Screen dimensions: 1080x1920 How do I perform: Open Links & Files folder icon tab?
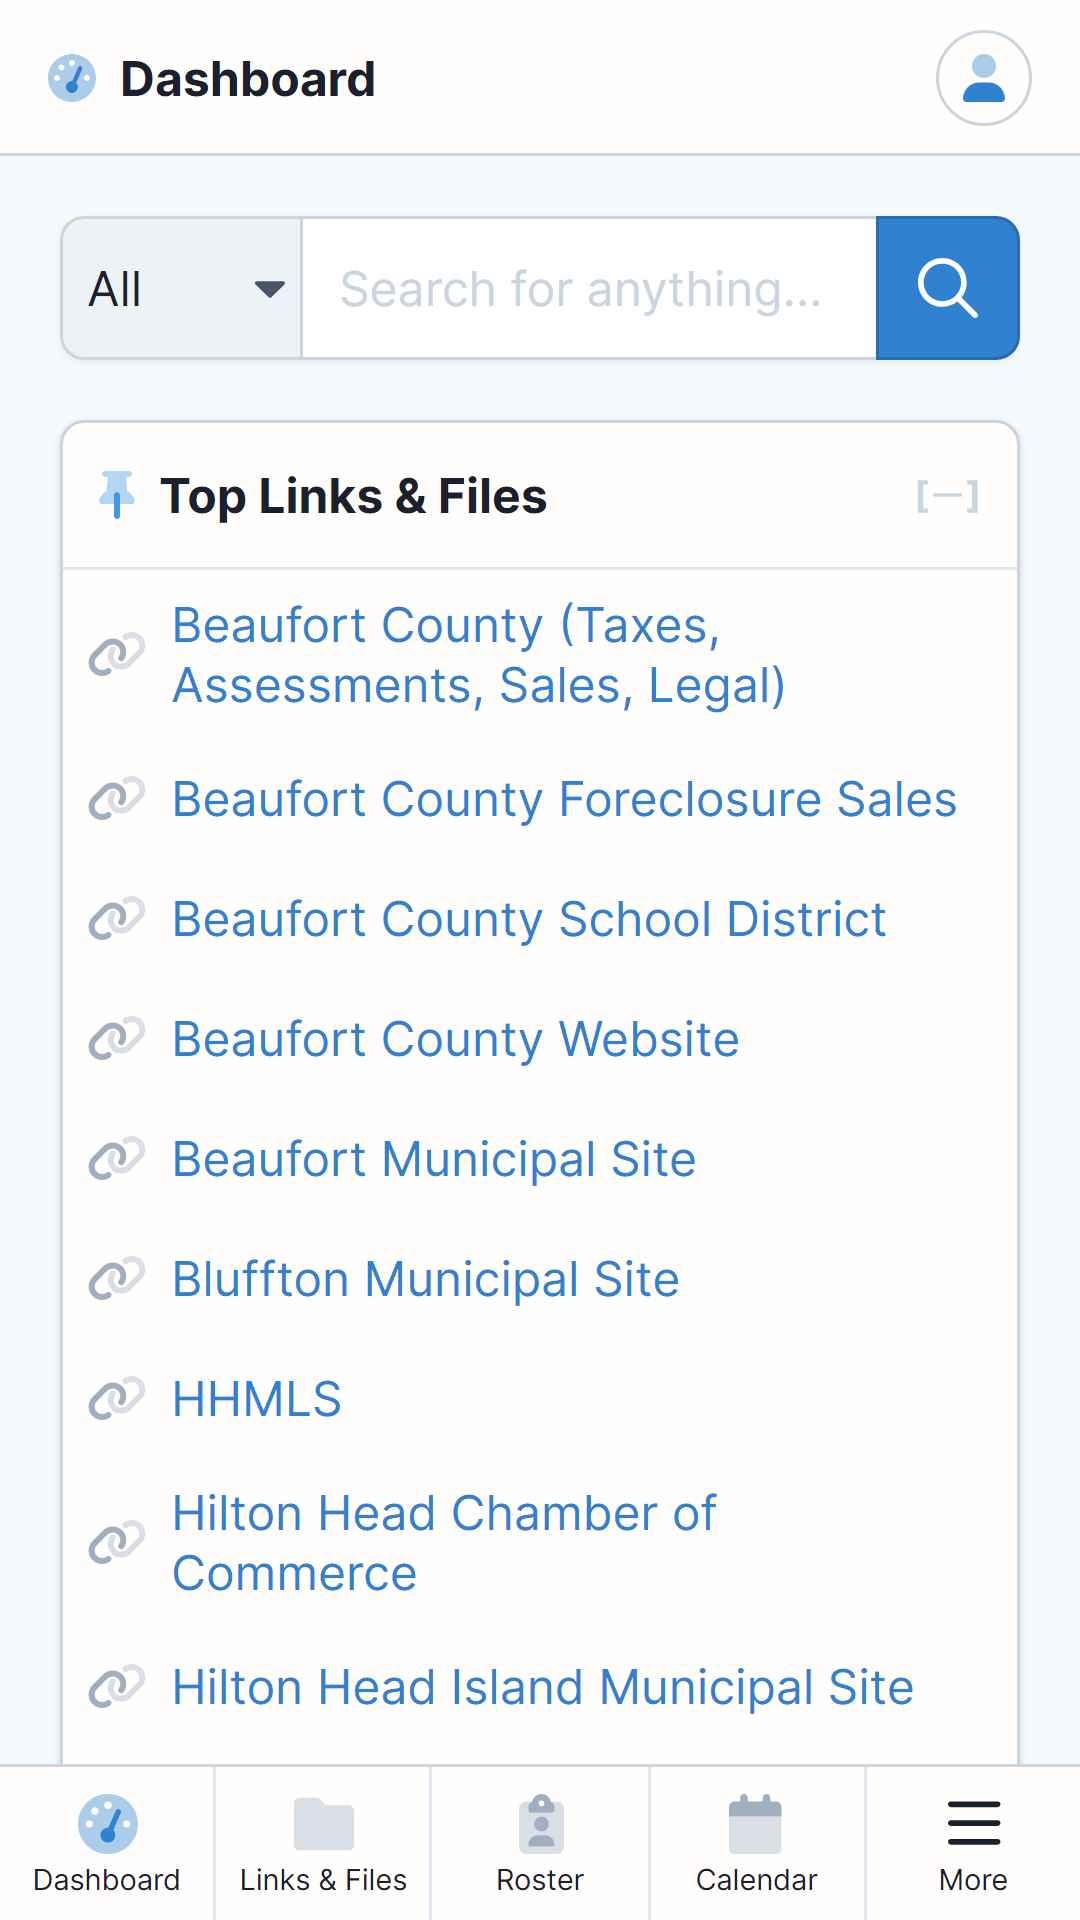coord(323,1843)
